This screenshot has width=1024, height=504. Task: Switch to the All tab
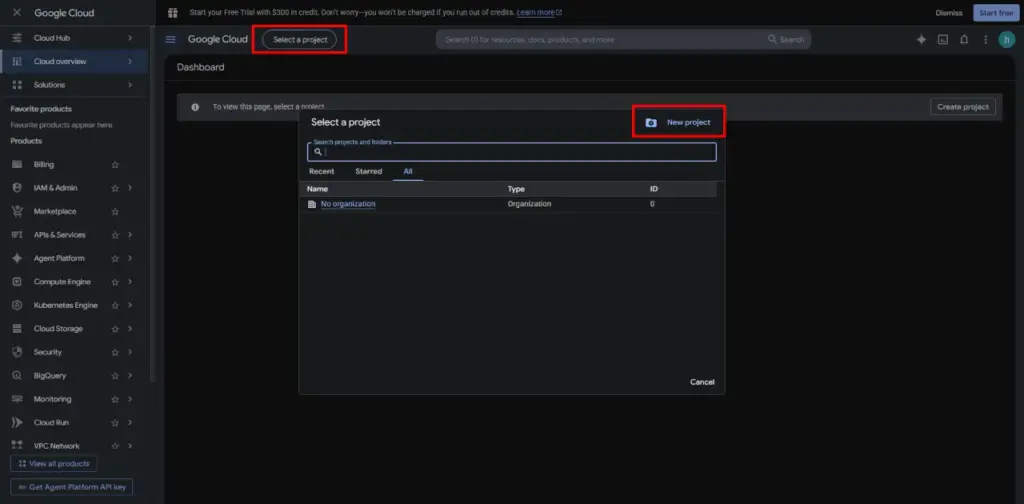(x=408, y=172)
